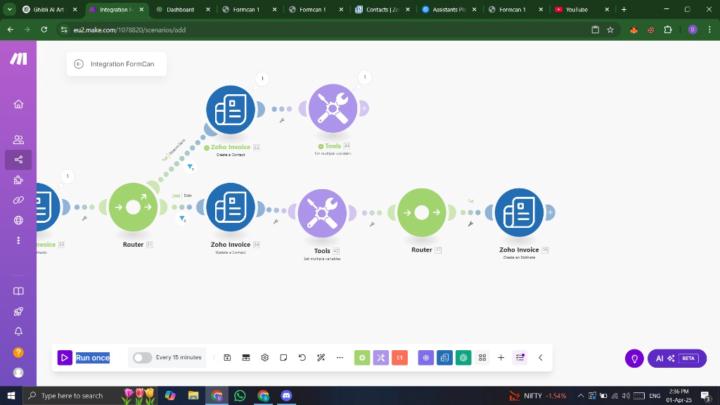Reload the page in the browser

pos(44,30)
